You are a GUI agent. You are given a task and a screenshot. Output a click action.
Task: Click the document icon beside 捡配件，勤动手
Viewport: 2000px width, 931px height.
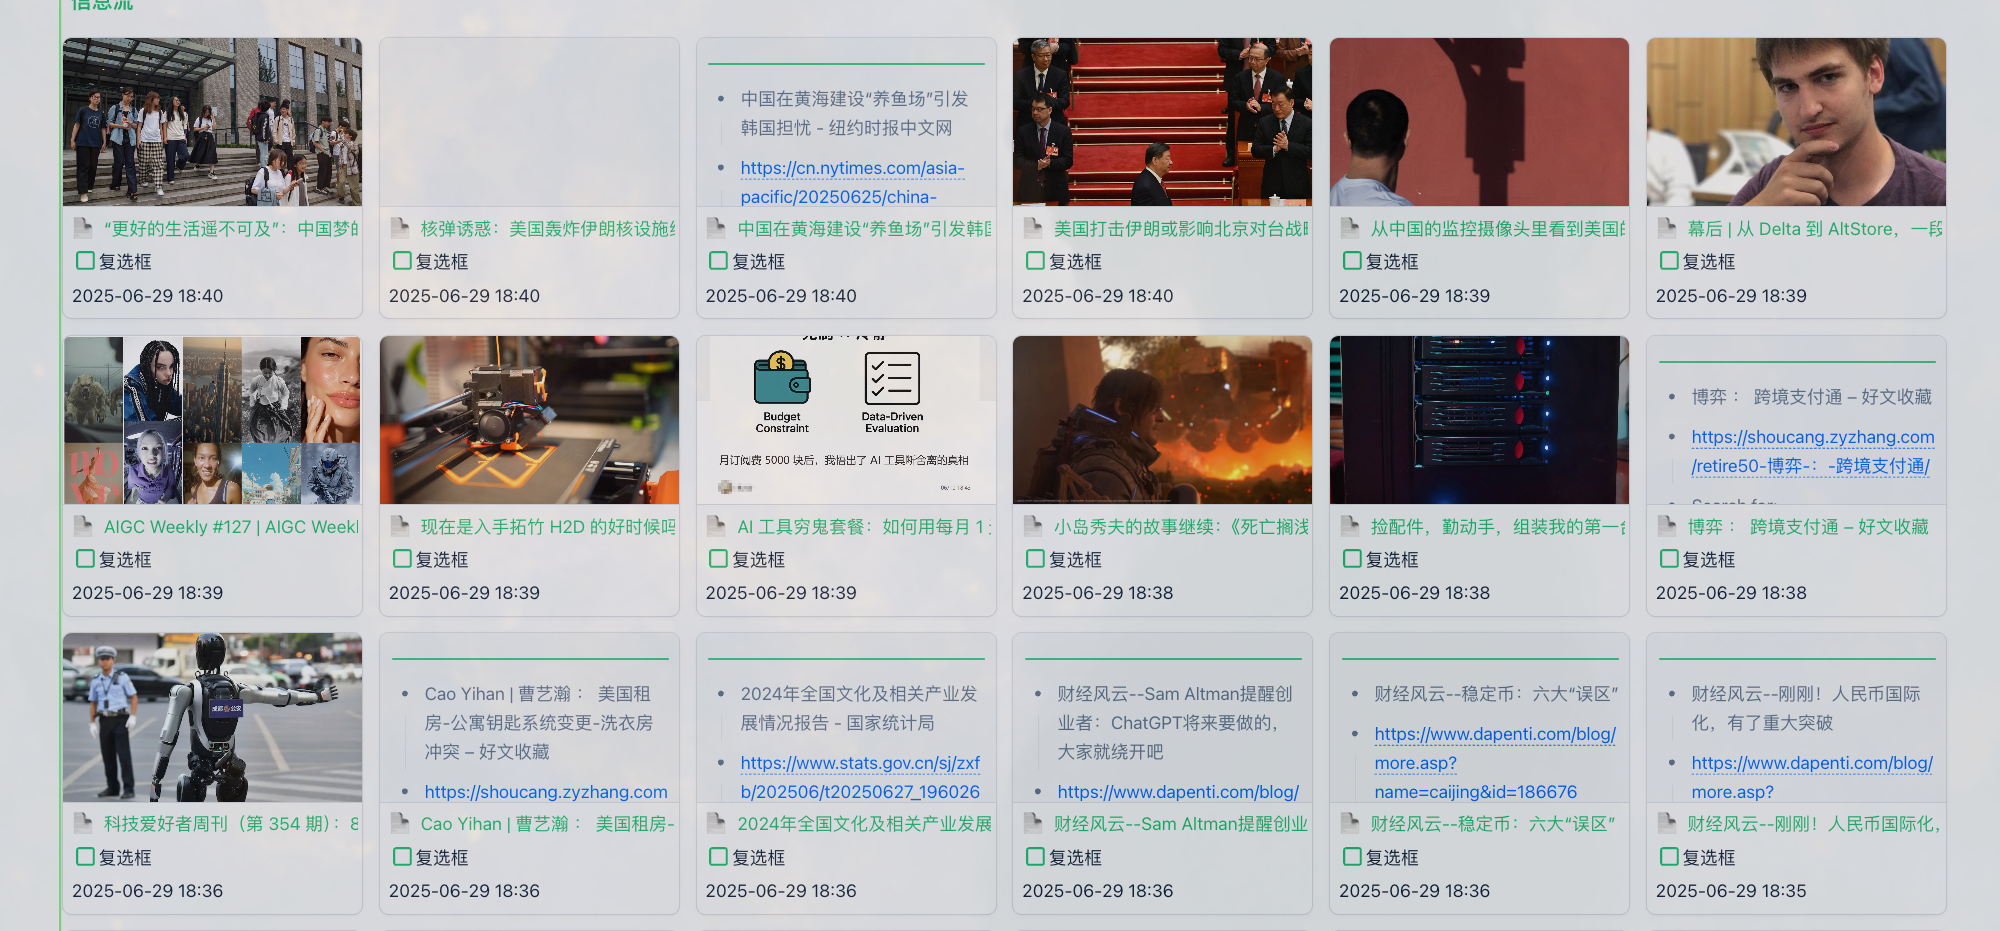[1351, 526]
